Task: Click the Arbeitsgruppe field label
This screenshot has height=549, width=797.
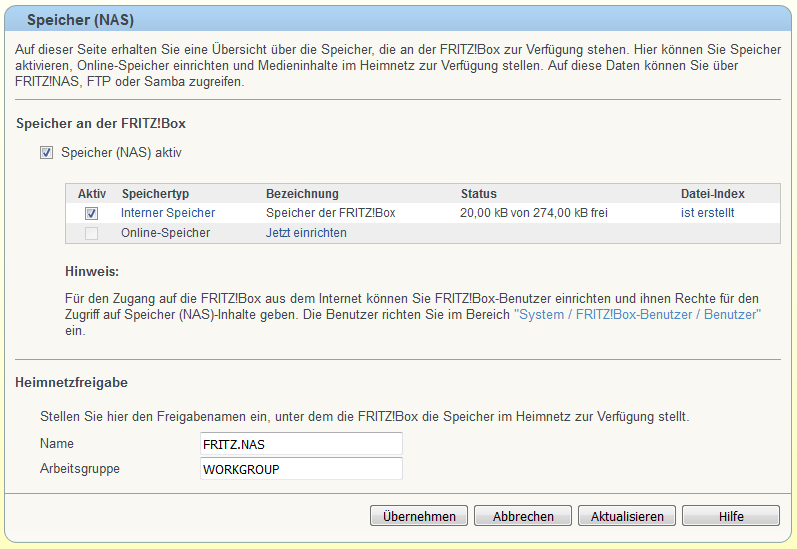Action: [80, 469]
